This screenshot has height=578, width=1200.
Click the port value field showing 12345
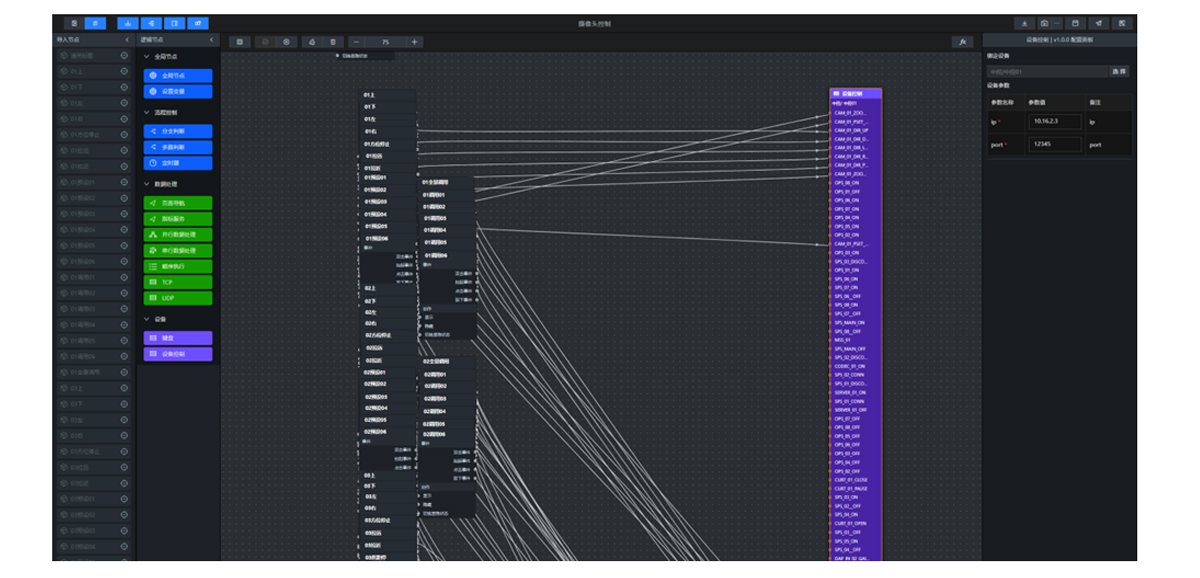point(1055,144)
